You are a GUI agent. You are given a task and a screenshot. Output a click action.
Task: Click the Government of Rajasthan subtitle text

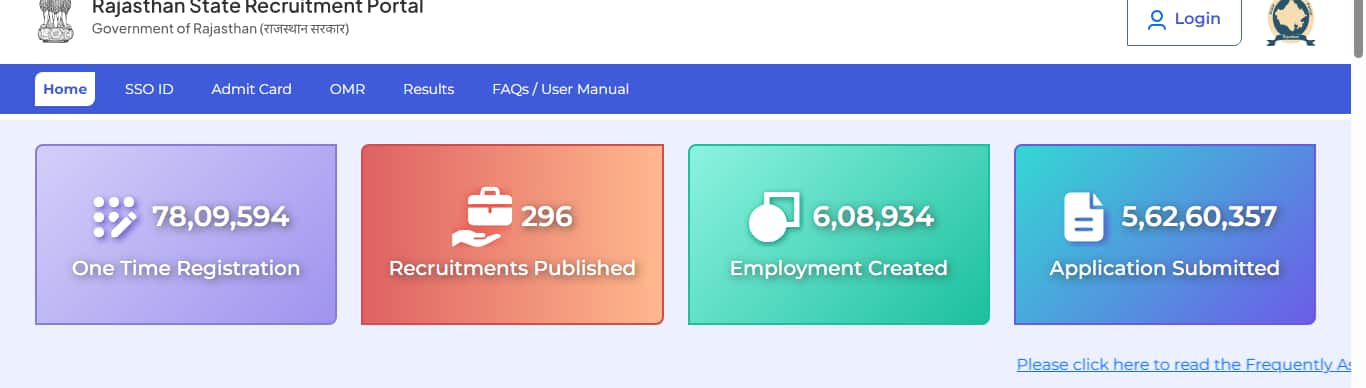pos(220,28)
